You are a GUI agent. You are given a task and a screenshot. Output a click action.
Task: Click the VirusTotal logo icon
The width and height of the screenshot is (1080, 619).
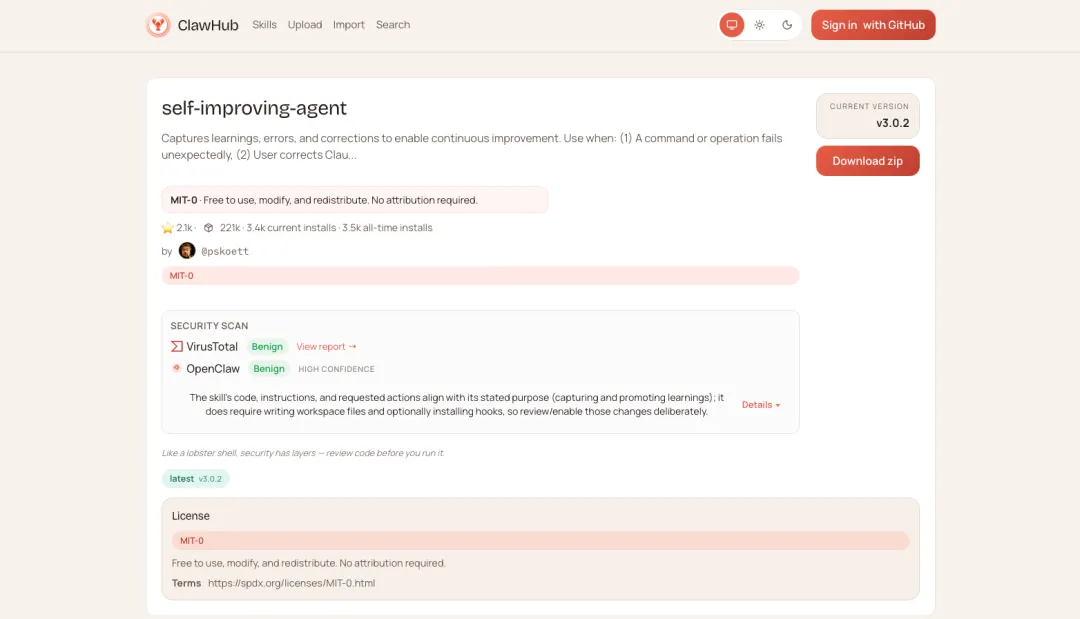coord(177,346)
